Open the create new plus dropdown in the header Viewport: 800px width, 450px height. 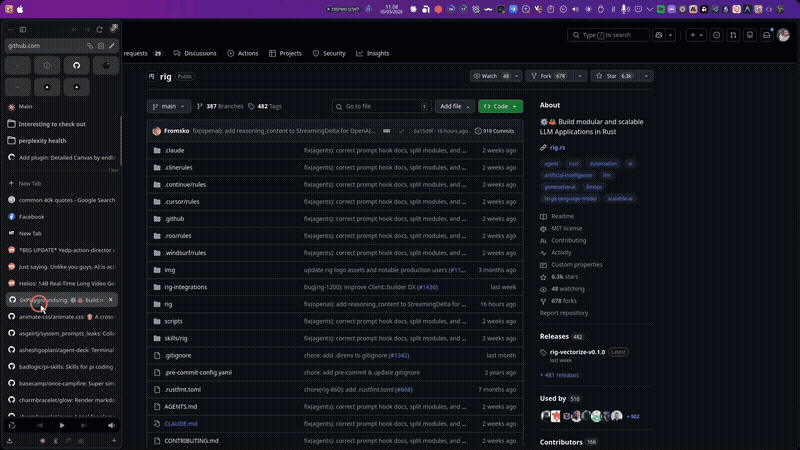[x=696, y=35]
